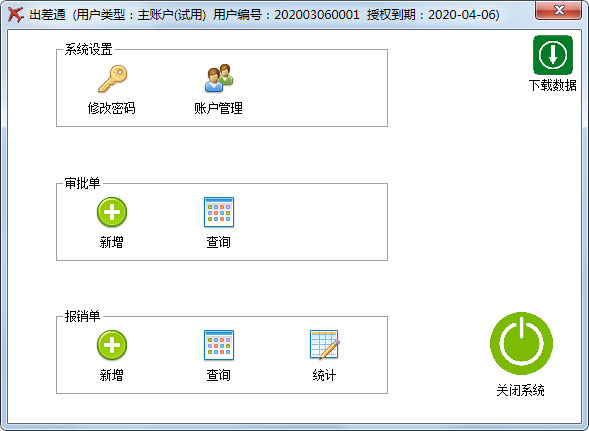Click the large green power icon
This screenshot has width=589, height=431.
tap(521, 343)
